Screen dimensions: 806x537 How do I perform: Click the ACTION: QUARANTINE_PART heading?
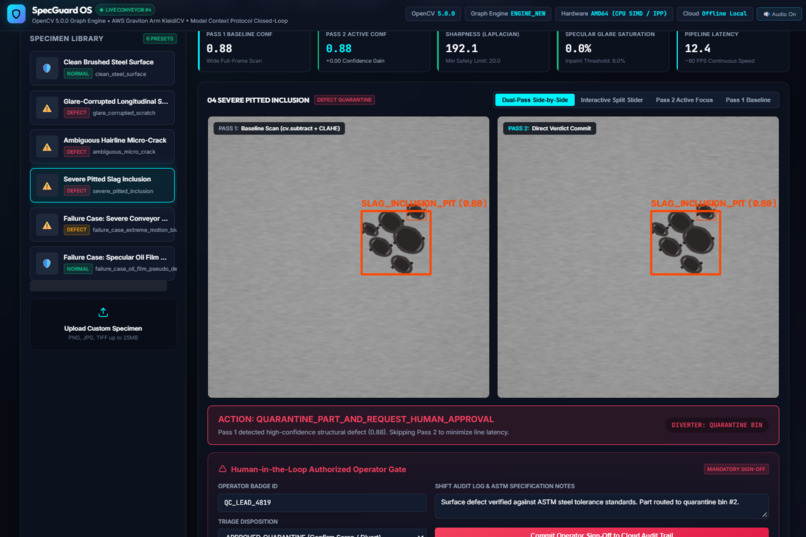356,419
